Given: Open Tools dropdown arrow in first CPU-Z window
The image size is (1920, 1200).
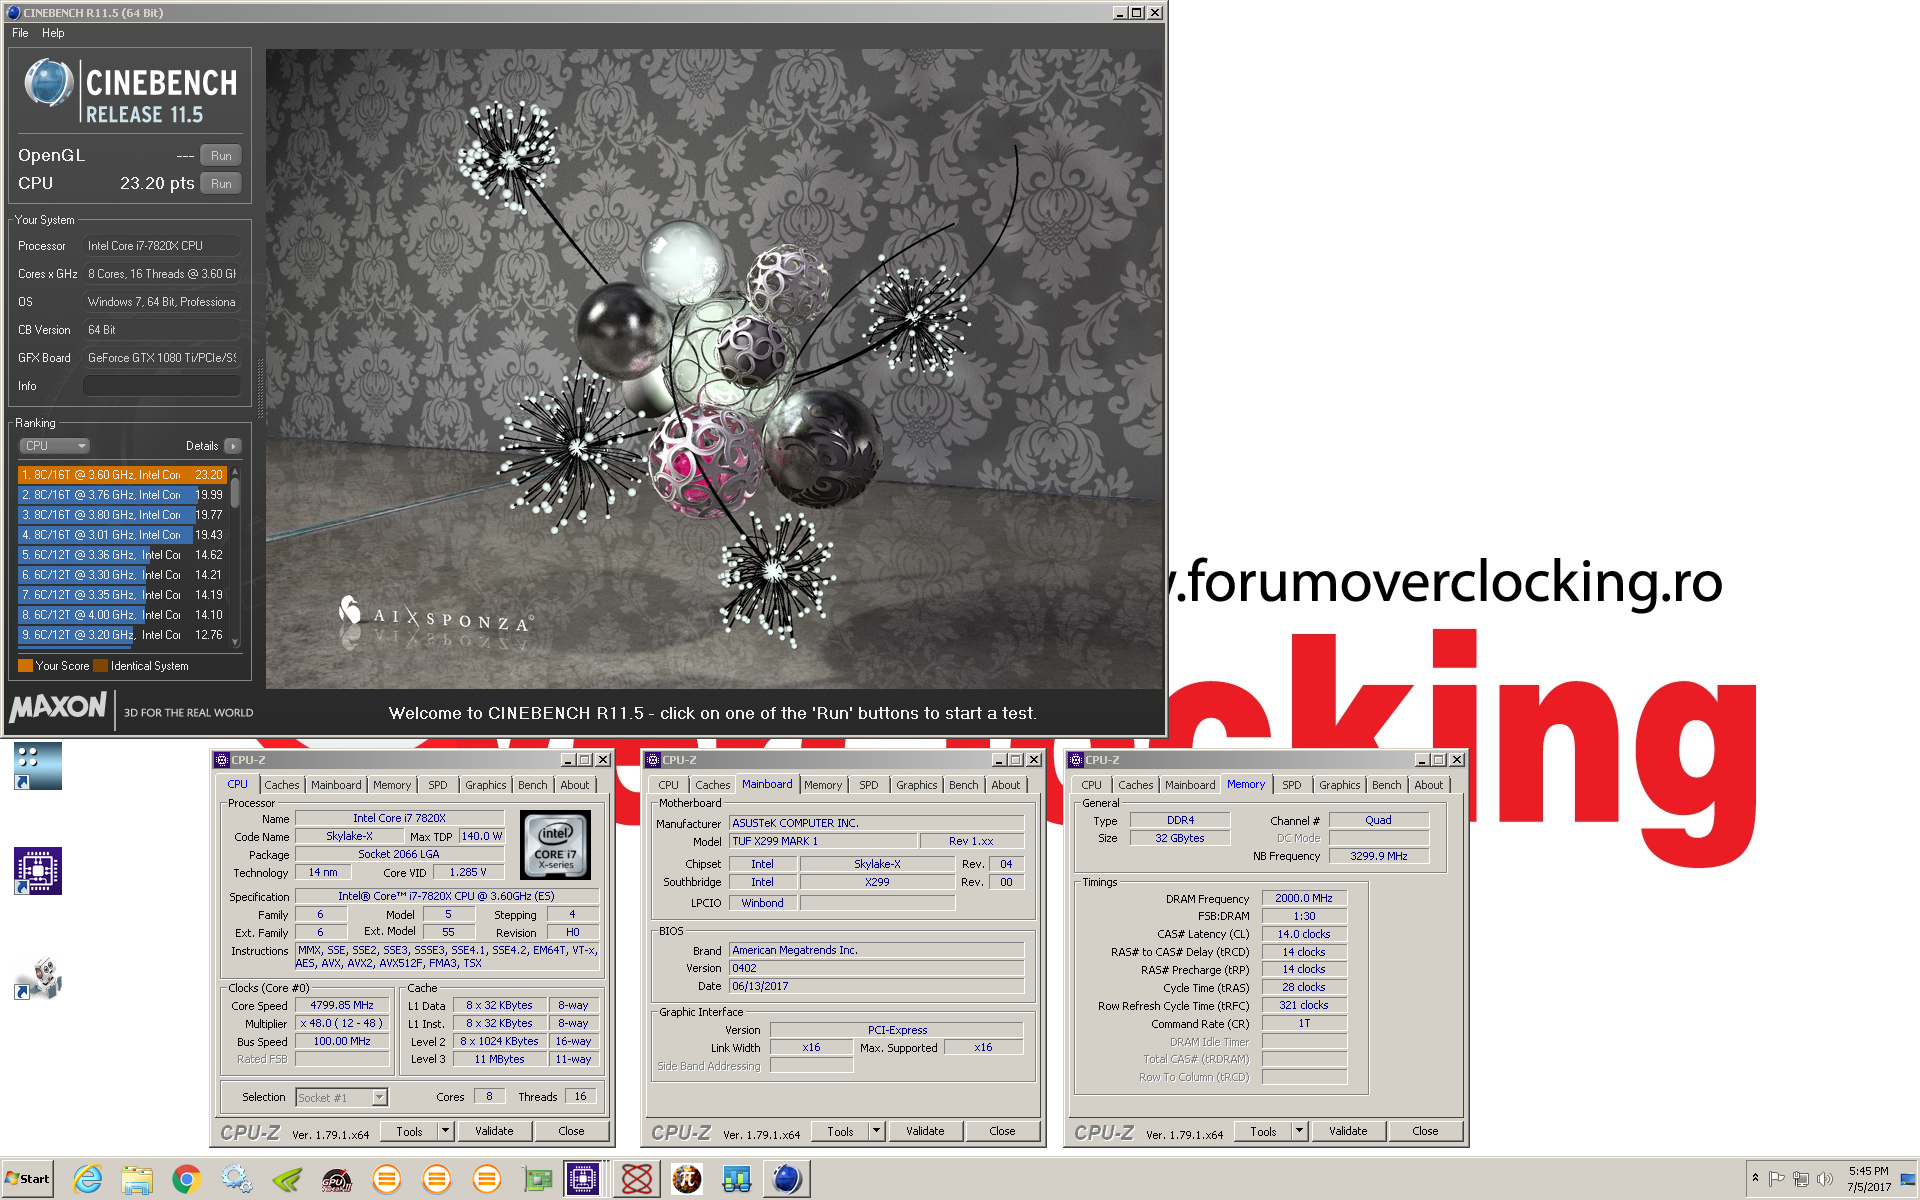Looking at the screenshot, I should tap(446, 1132).
